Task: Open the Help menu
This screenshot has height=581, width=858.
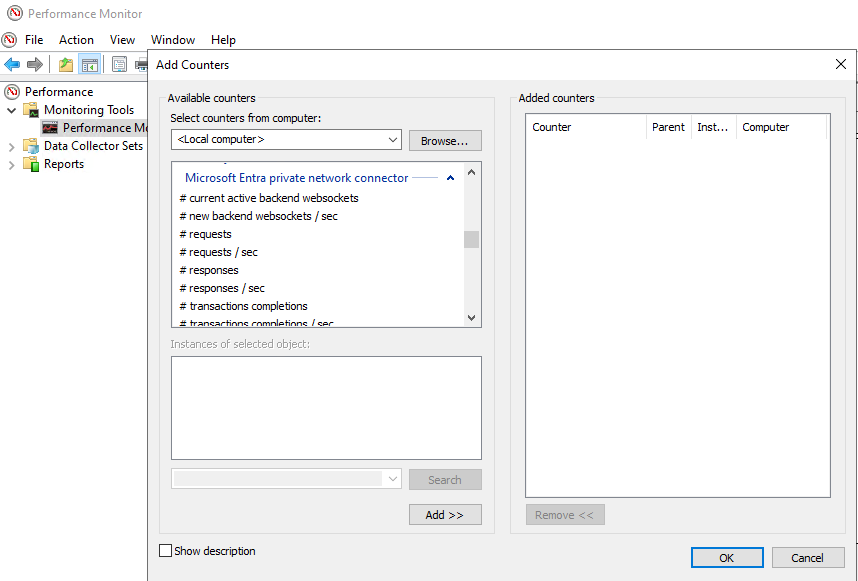Action: tap(223, 40)
